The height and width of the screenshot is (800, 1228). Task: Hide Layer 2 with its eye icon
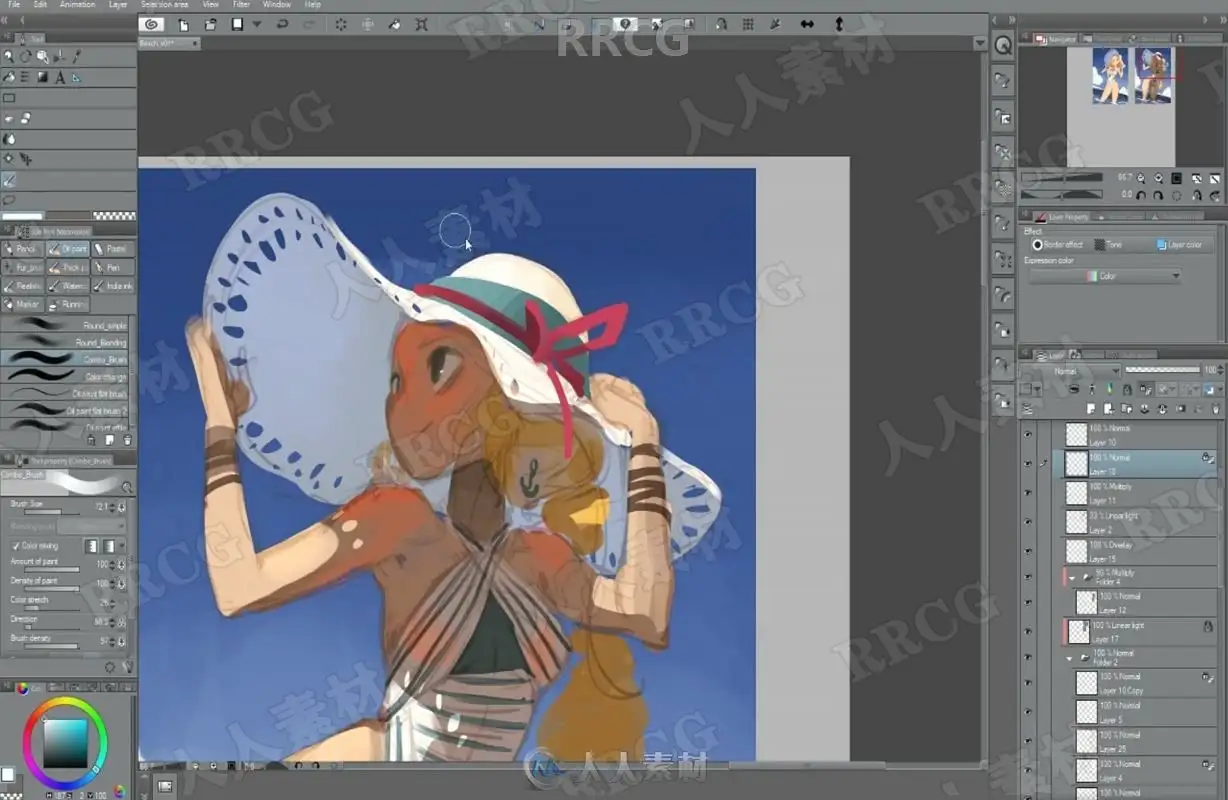[x=1028, y=522]
